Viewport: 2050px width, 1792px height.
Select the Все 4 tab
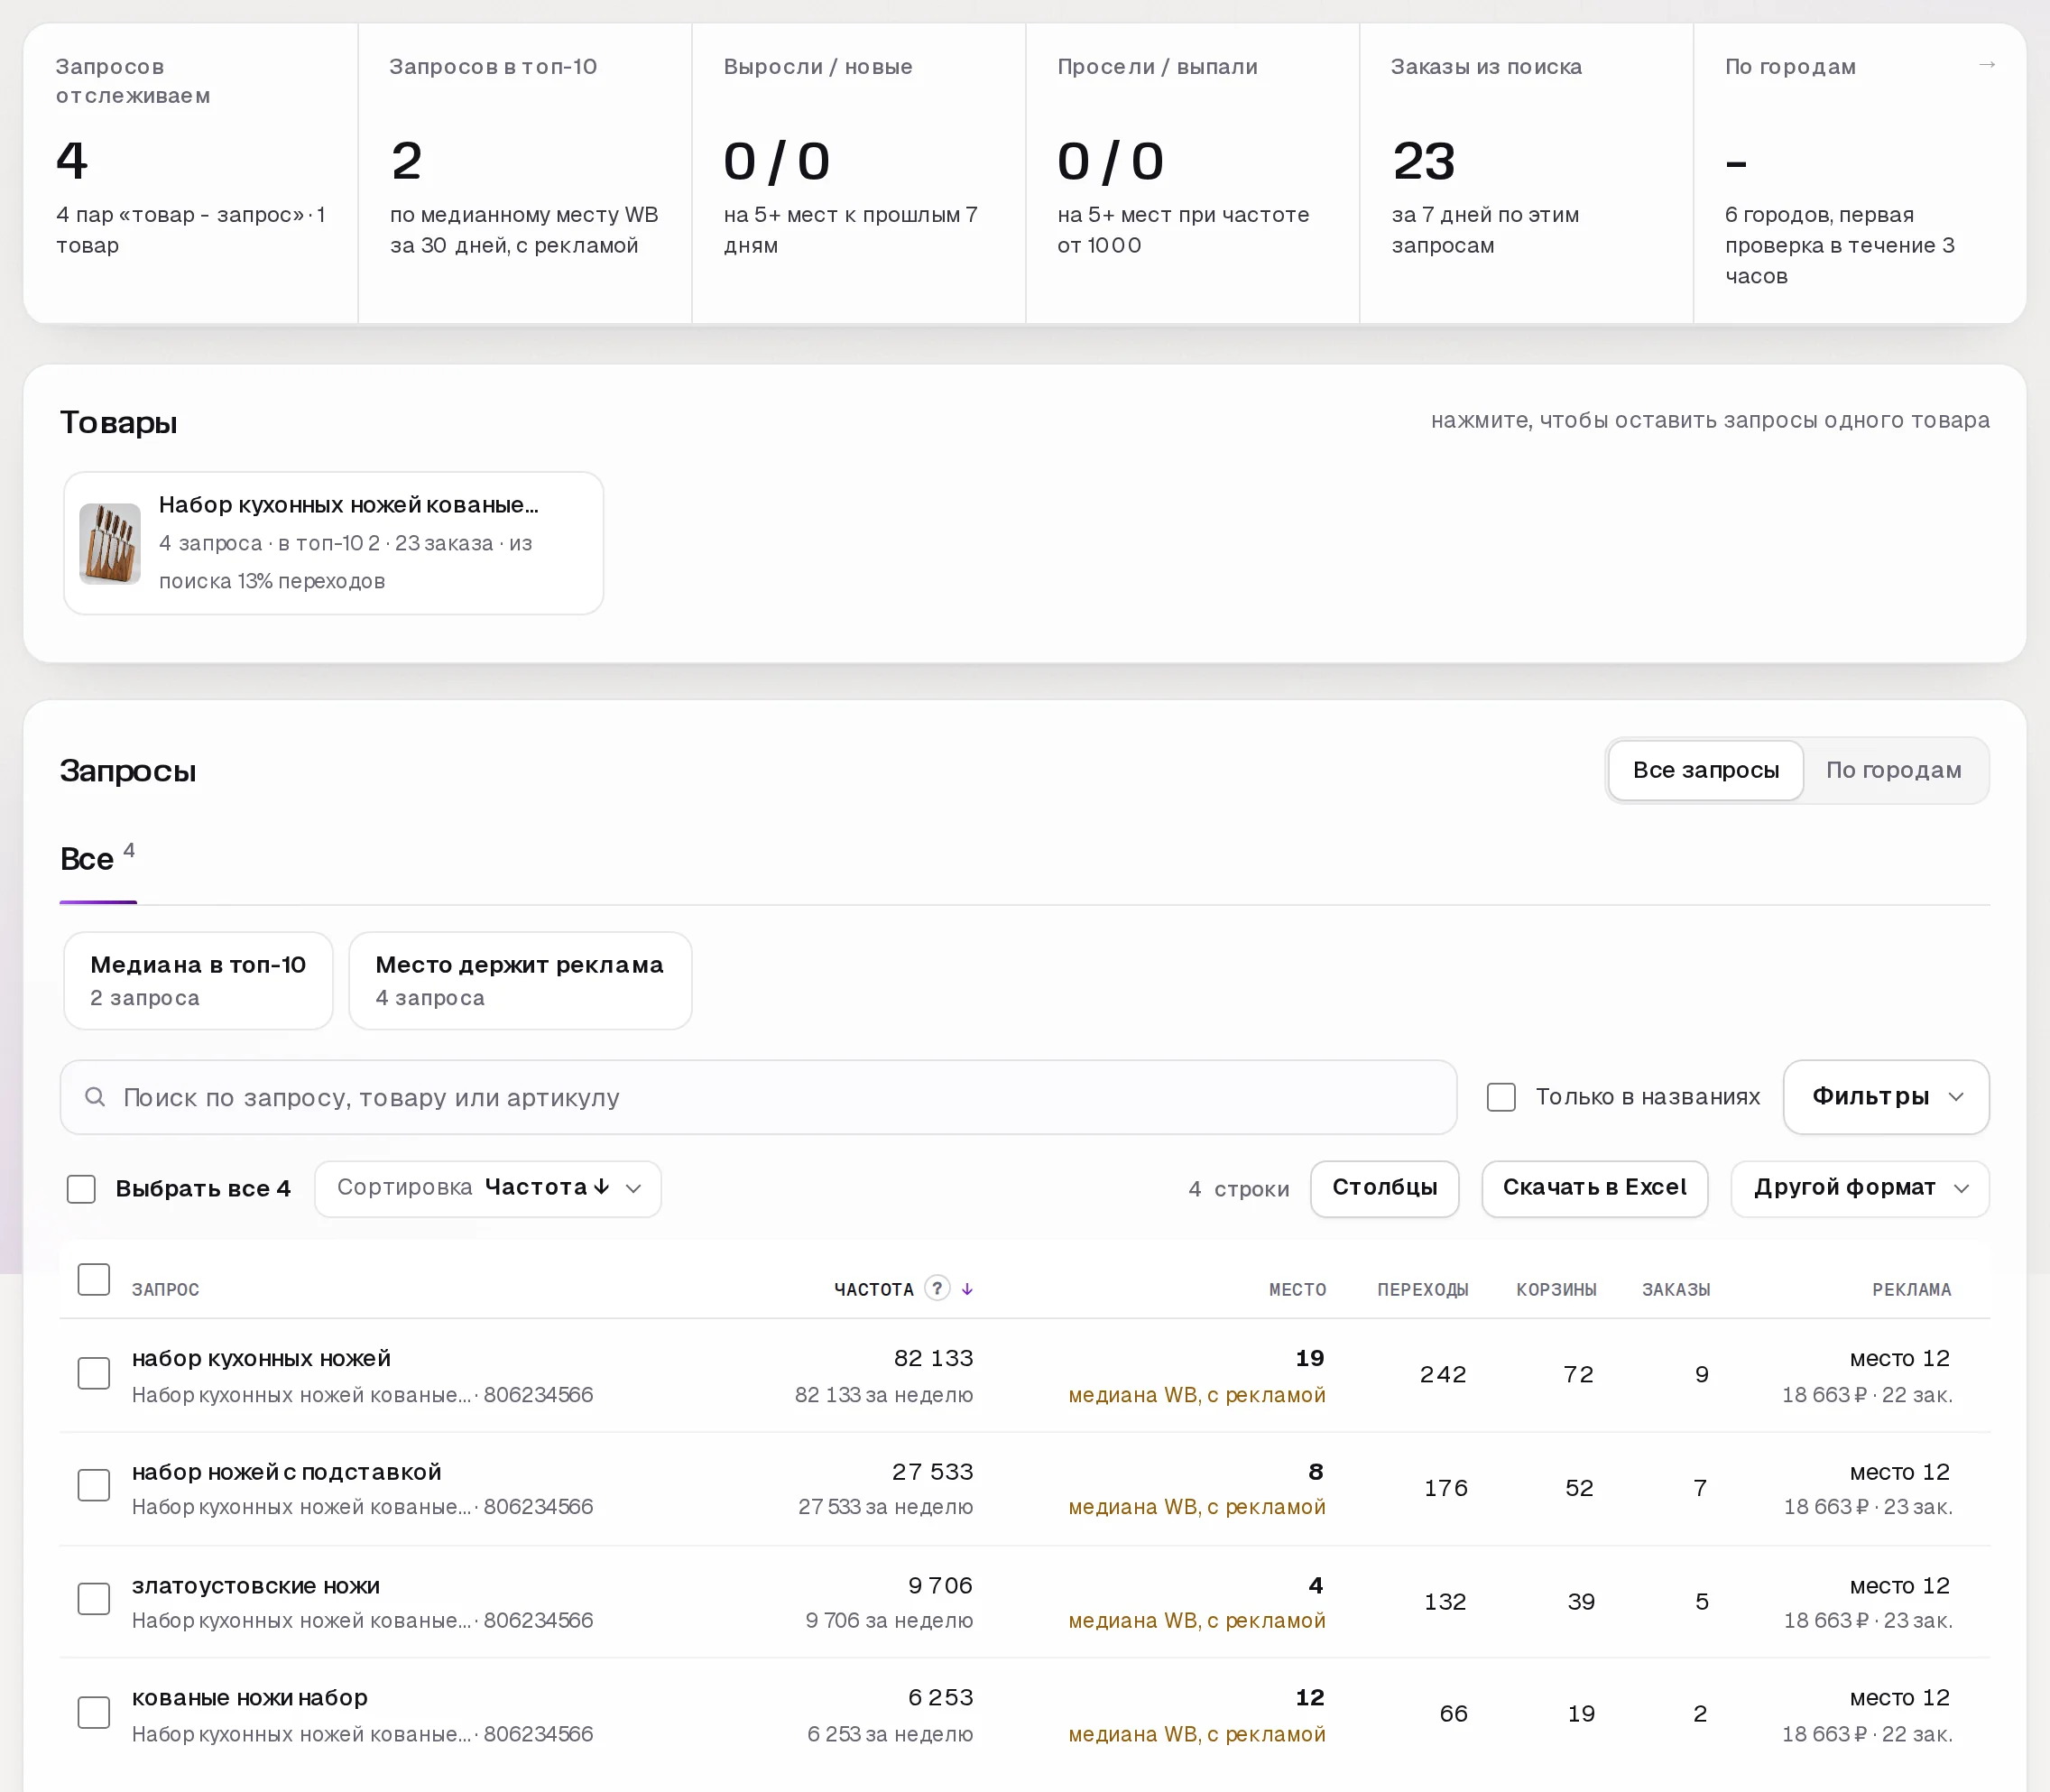(98, 859)
